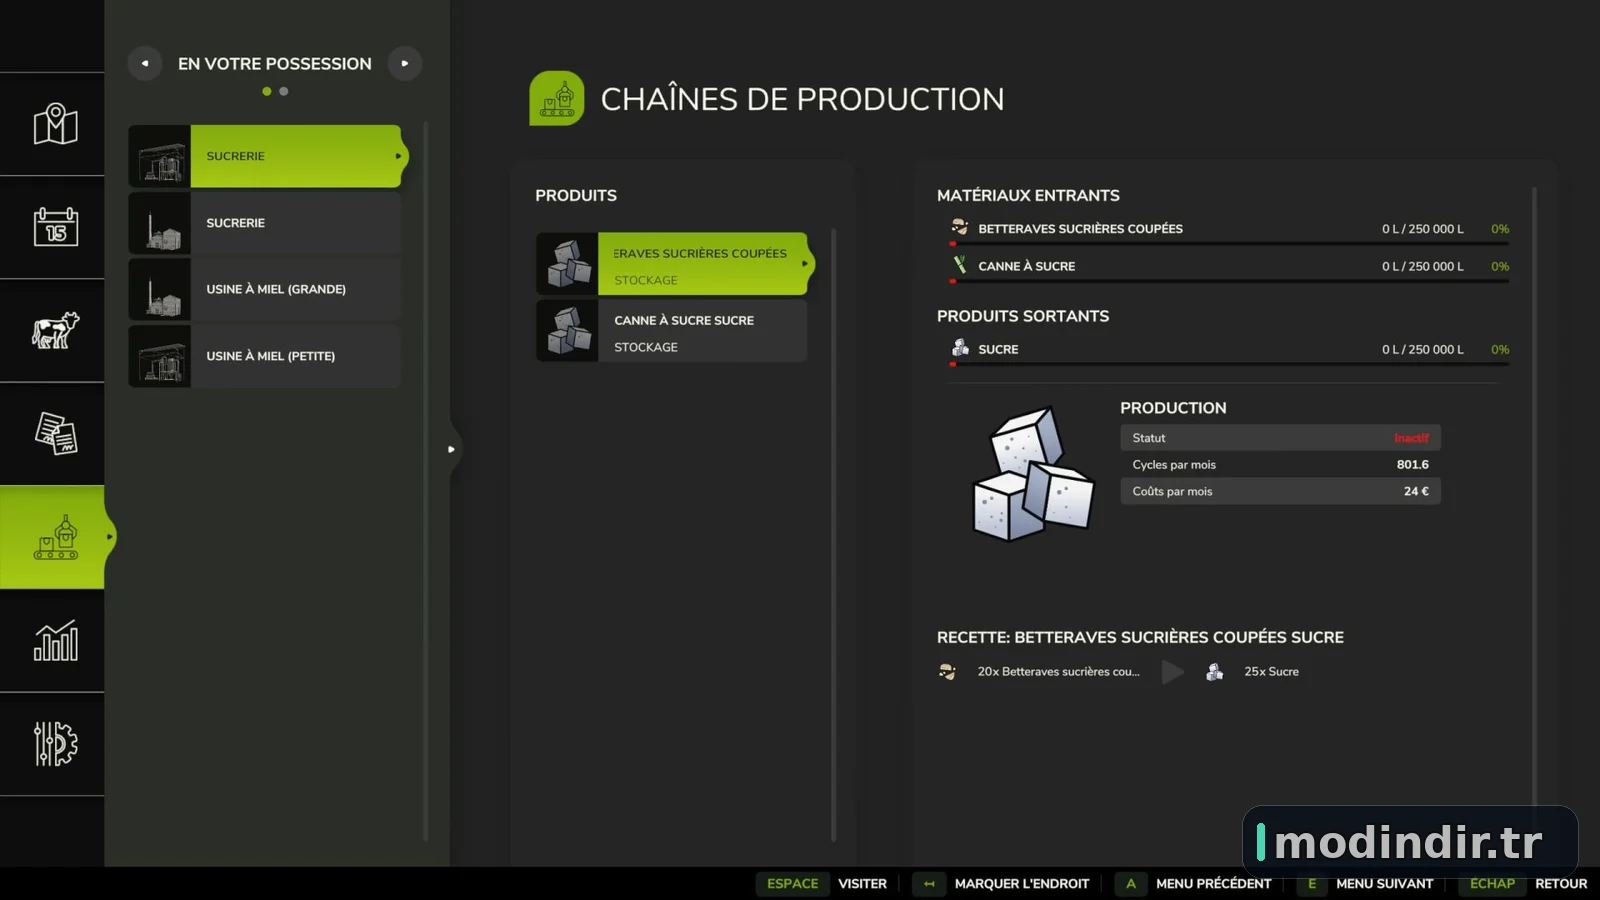Click the Chaînes de production header icon
Viewport: 1600px width, 900px height.
(x=557, y=98)
